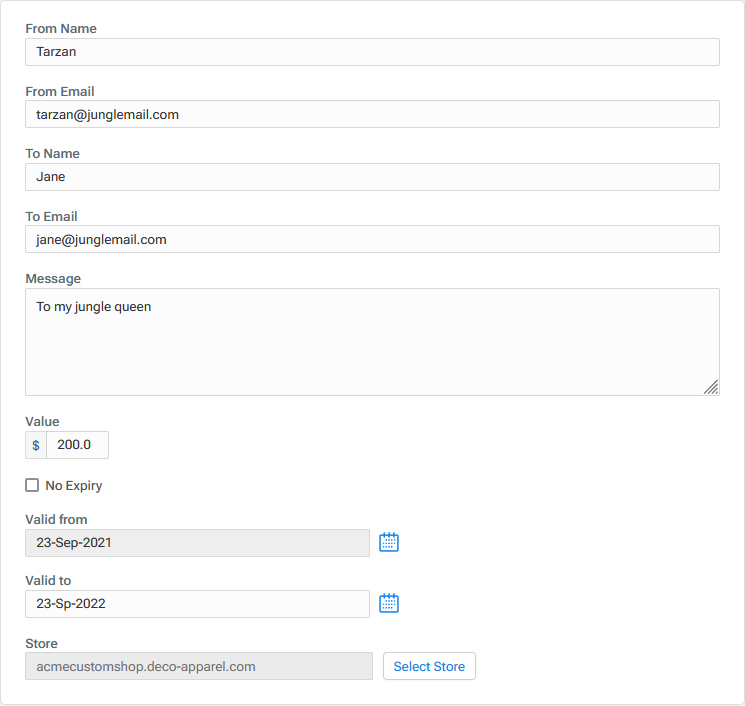Open the Valid from calendar picker
Image resolution: width=745 pixels, height=706 pixels.
click(389, 542)
